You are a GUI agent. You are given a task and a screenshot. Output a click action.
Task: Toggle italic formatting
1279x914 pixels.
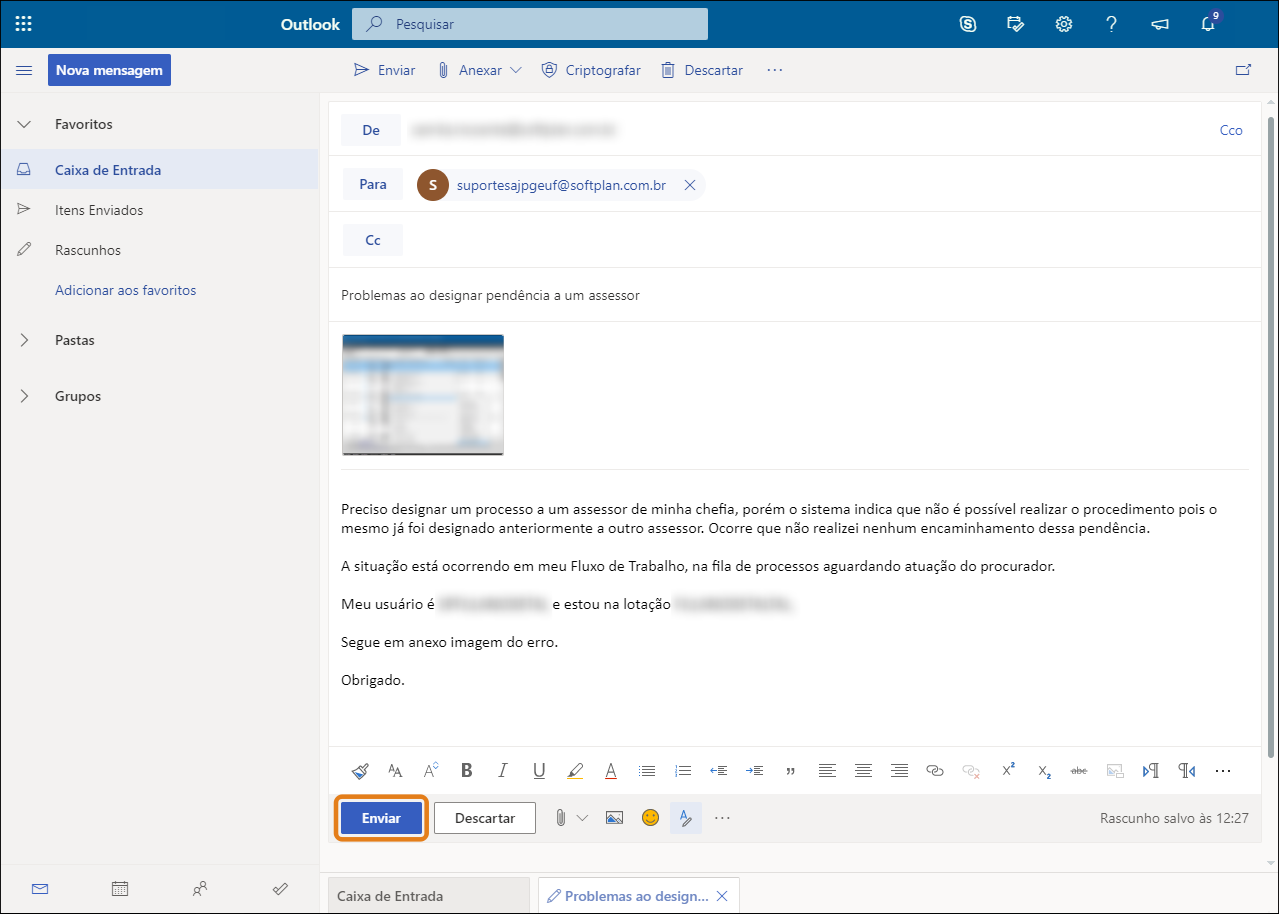click(502, 771)
